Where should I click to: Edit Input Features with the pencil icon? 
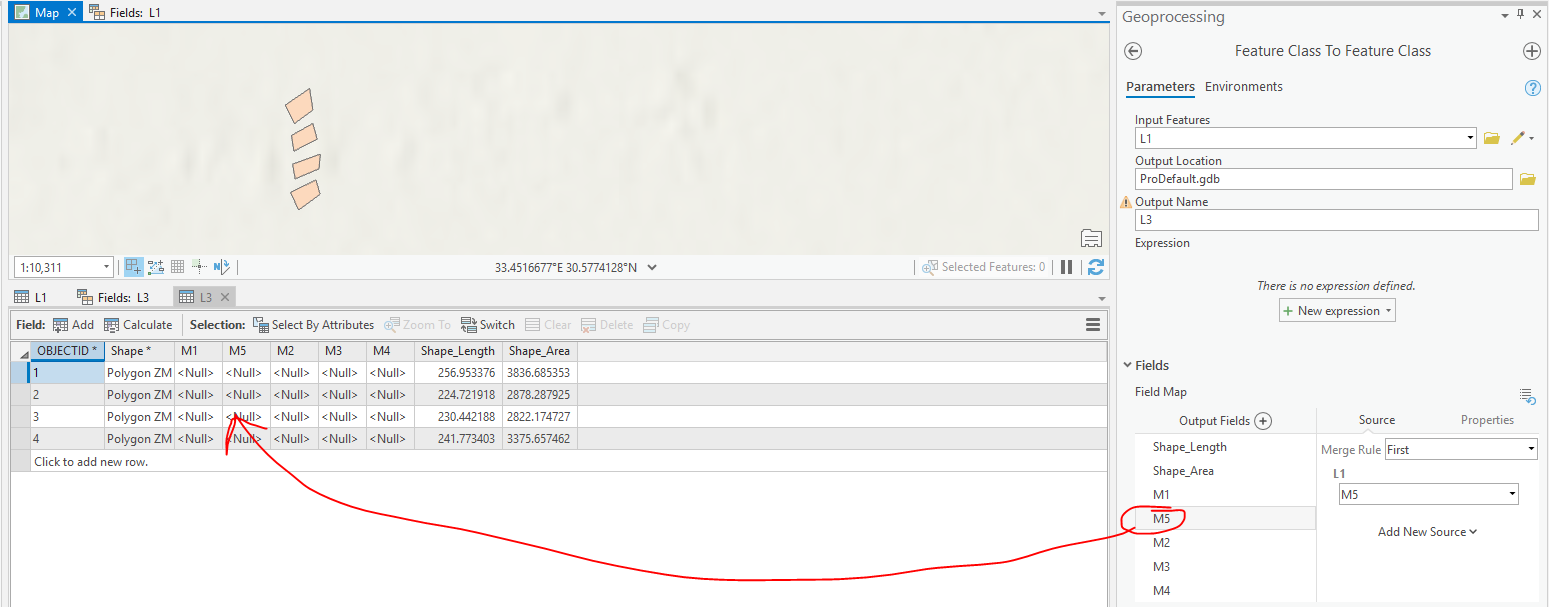[x=1517, y=138]
